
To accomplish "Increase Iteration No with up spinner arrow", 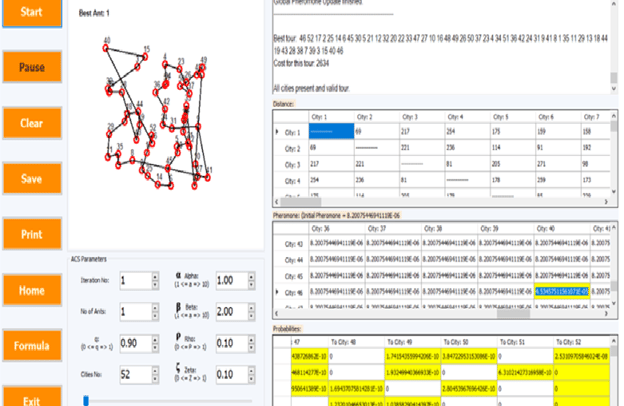I will tap(155, 277).
